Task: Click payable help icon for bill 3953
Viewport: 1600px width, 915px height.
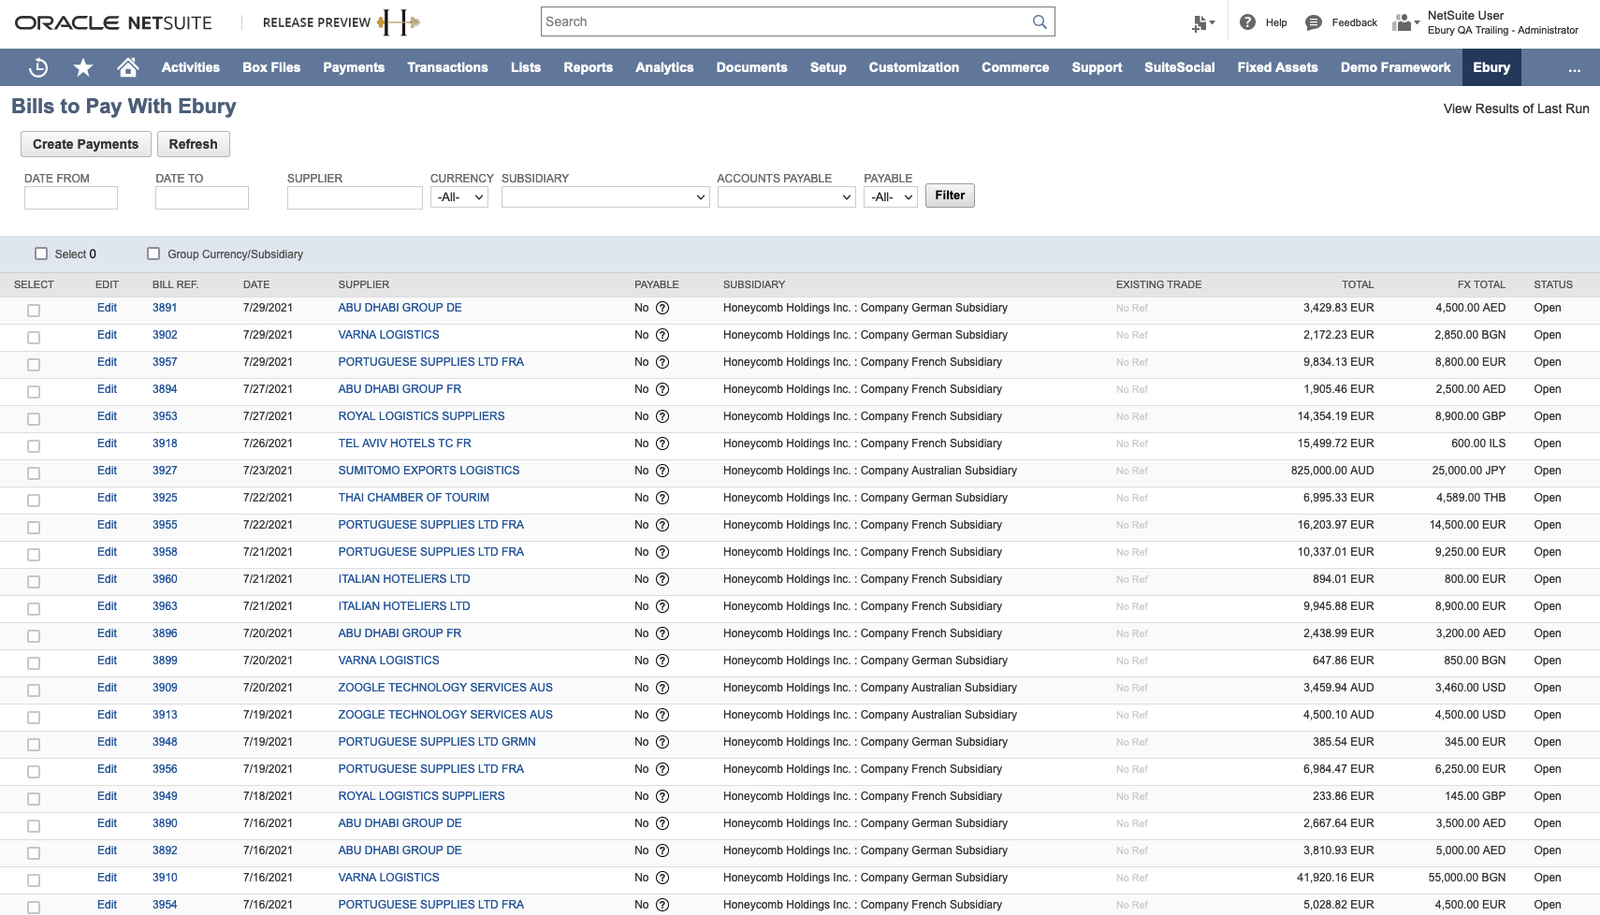Action: point(662,416)
